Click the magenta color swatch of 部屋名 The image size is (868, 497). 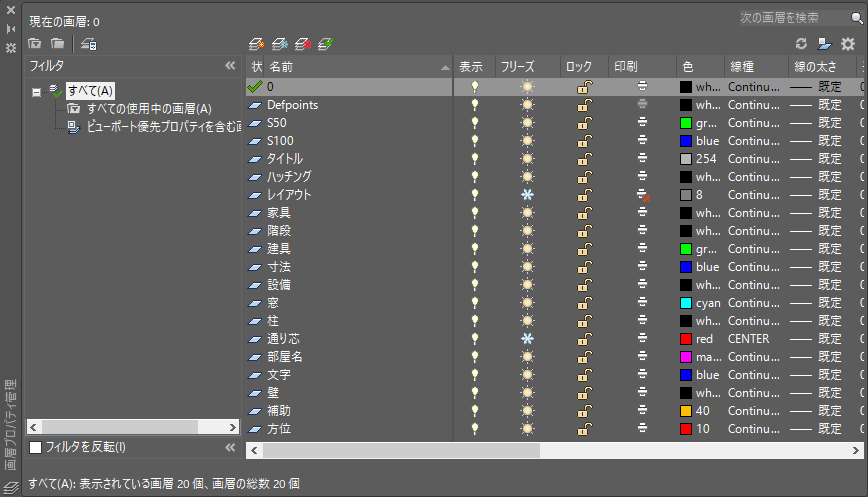686,357
